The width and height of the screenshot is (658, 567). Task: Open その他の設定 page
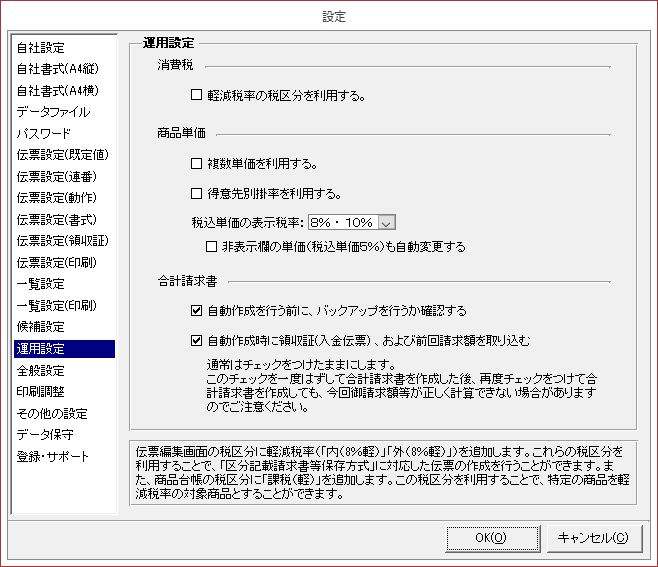click(x=52, y=413)
